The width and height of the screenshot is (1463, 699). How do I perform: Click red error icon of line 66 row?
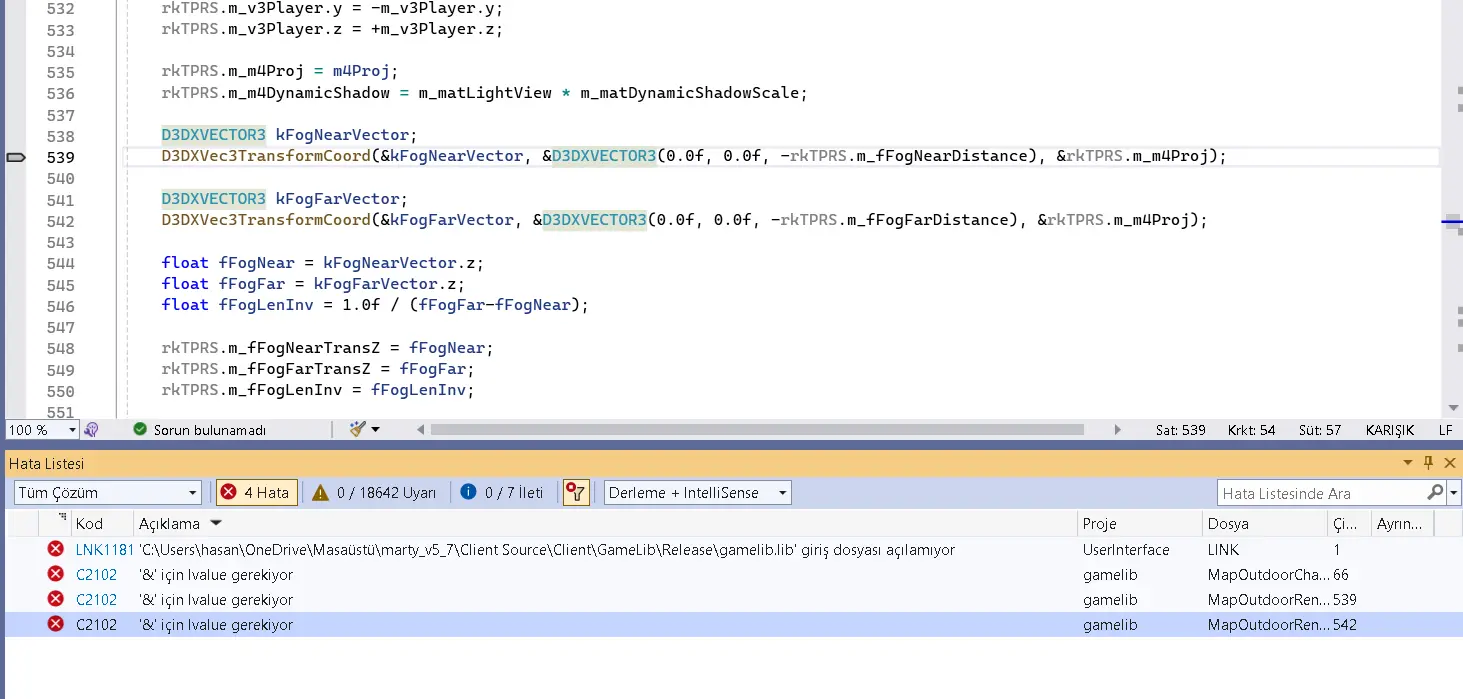(56, 574)
